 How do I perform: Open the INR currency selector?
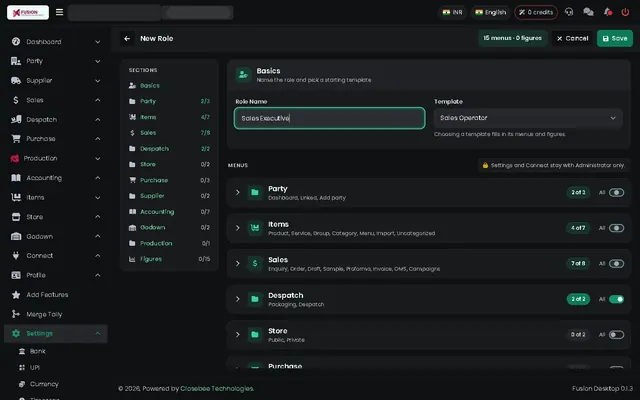[x=453, y=12]
